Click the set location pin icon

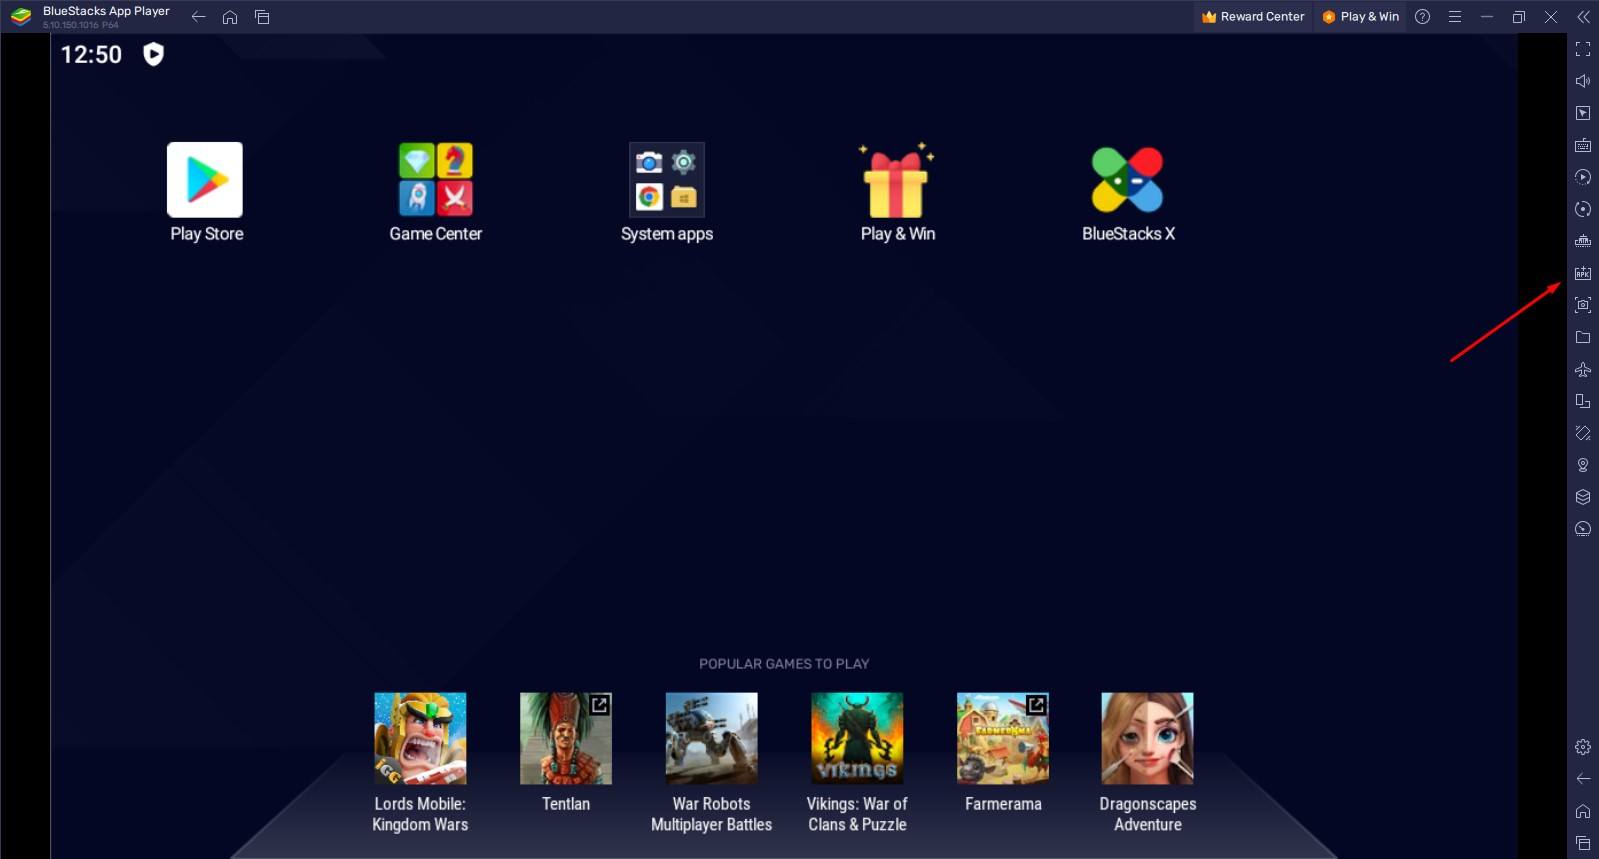pyautogui.click(x=1583, y=465)
